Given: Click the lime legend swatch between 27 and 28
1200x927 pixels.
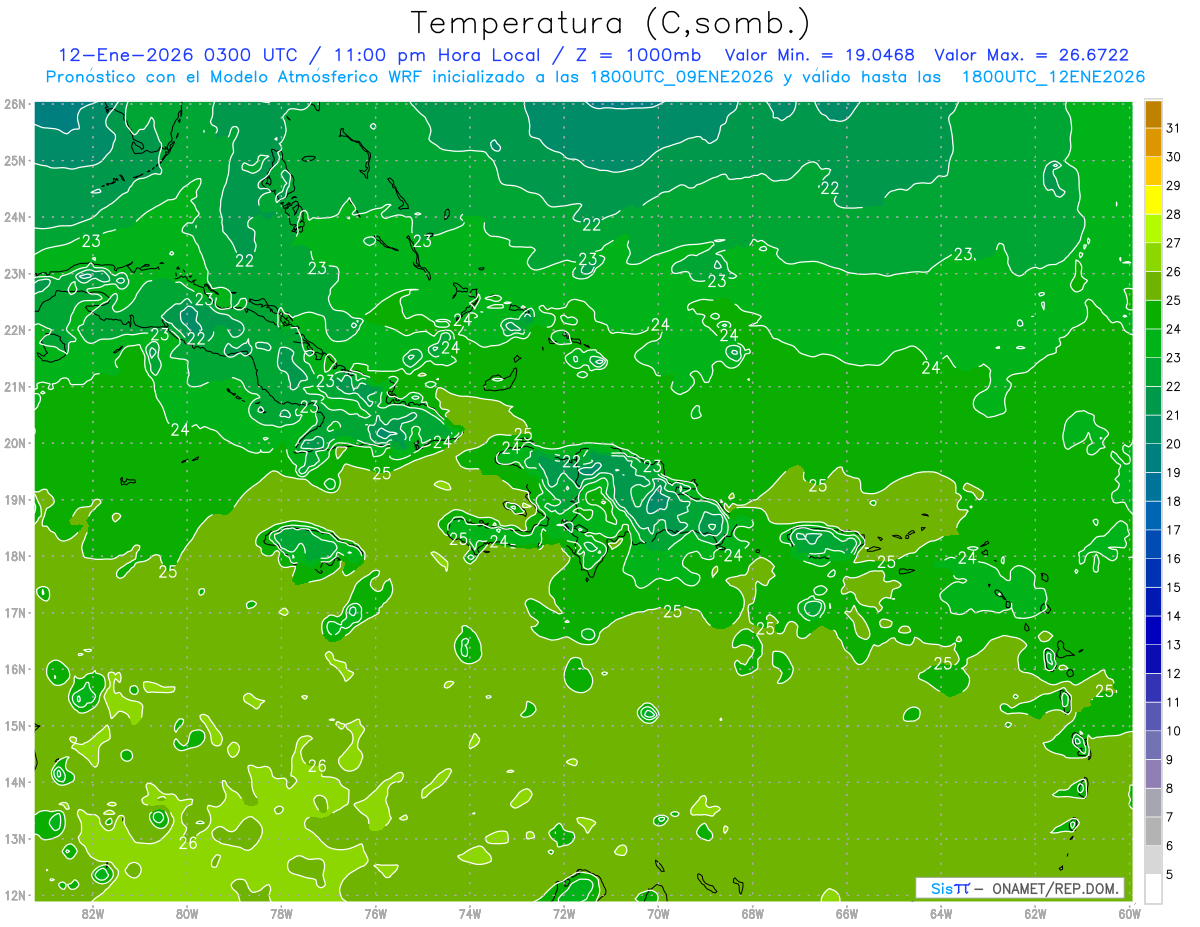Looking at the screenshot, I should click(1153, 229).
